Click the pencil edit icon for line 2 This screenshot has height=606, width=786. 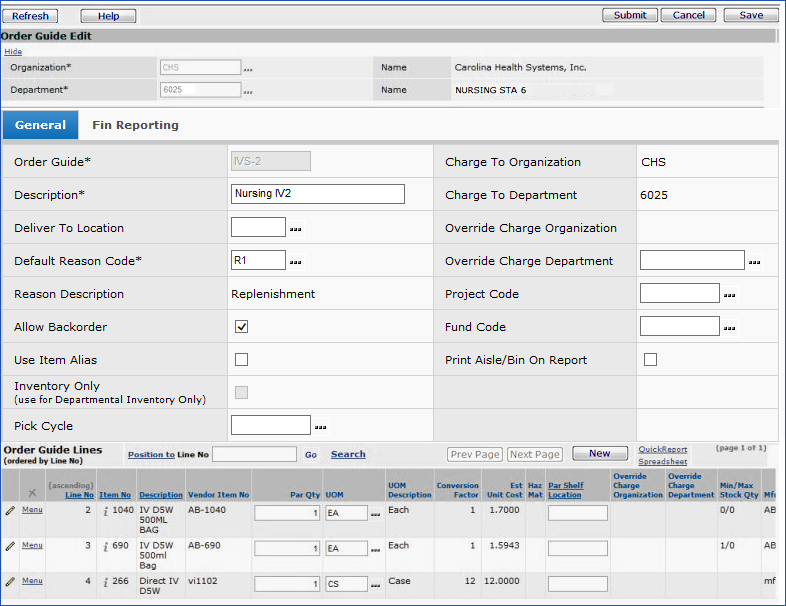[x=10, y=510]
